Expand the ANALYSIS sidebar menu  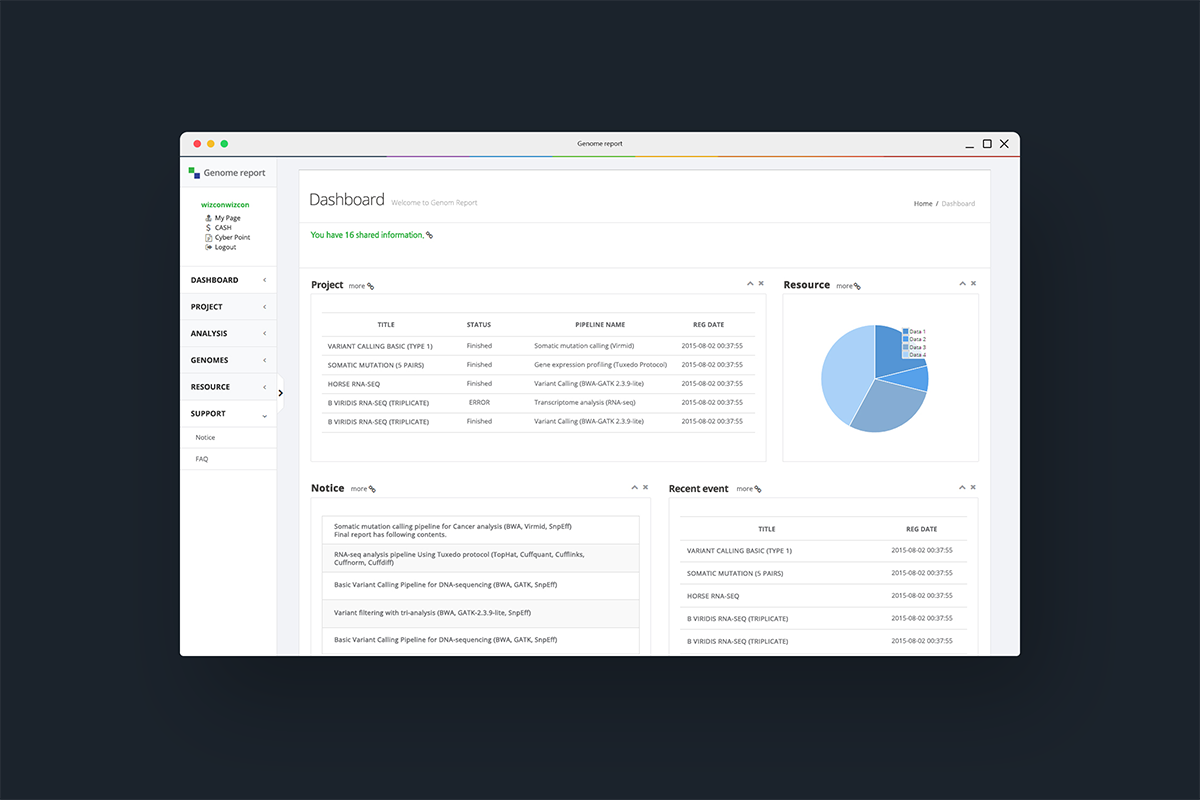click(228, 333)
